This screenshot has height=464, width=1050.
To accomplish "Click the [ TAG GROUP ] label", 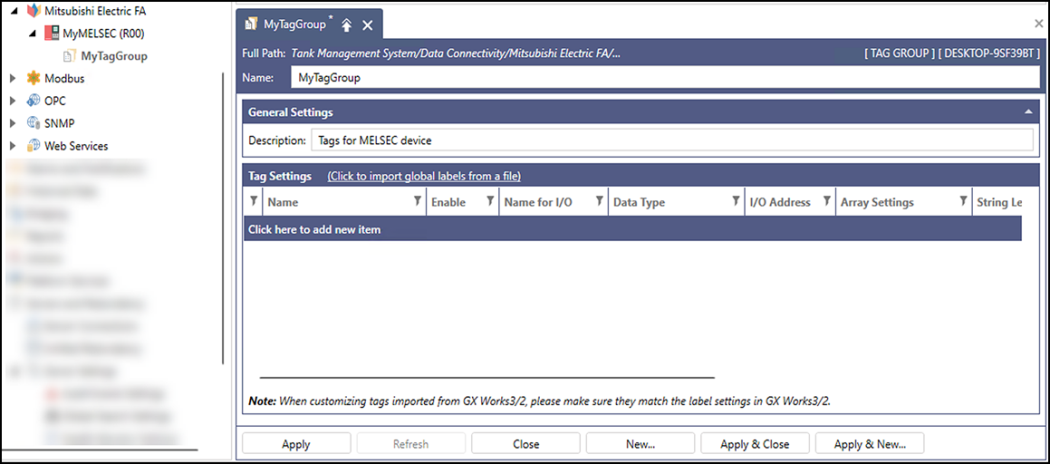I will 899,53.
